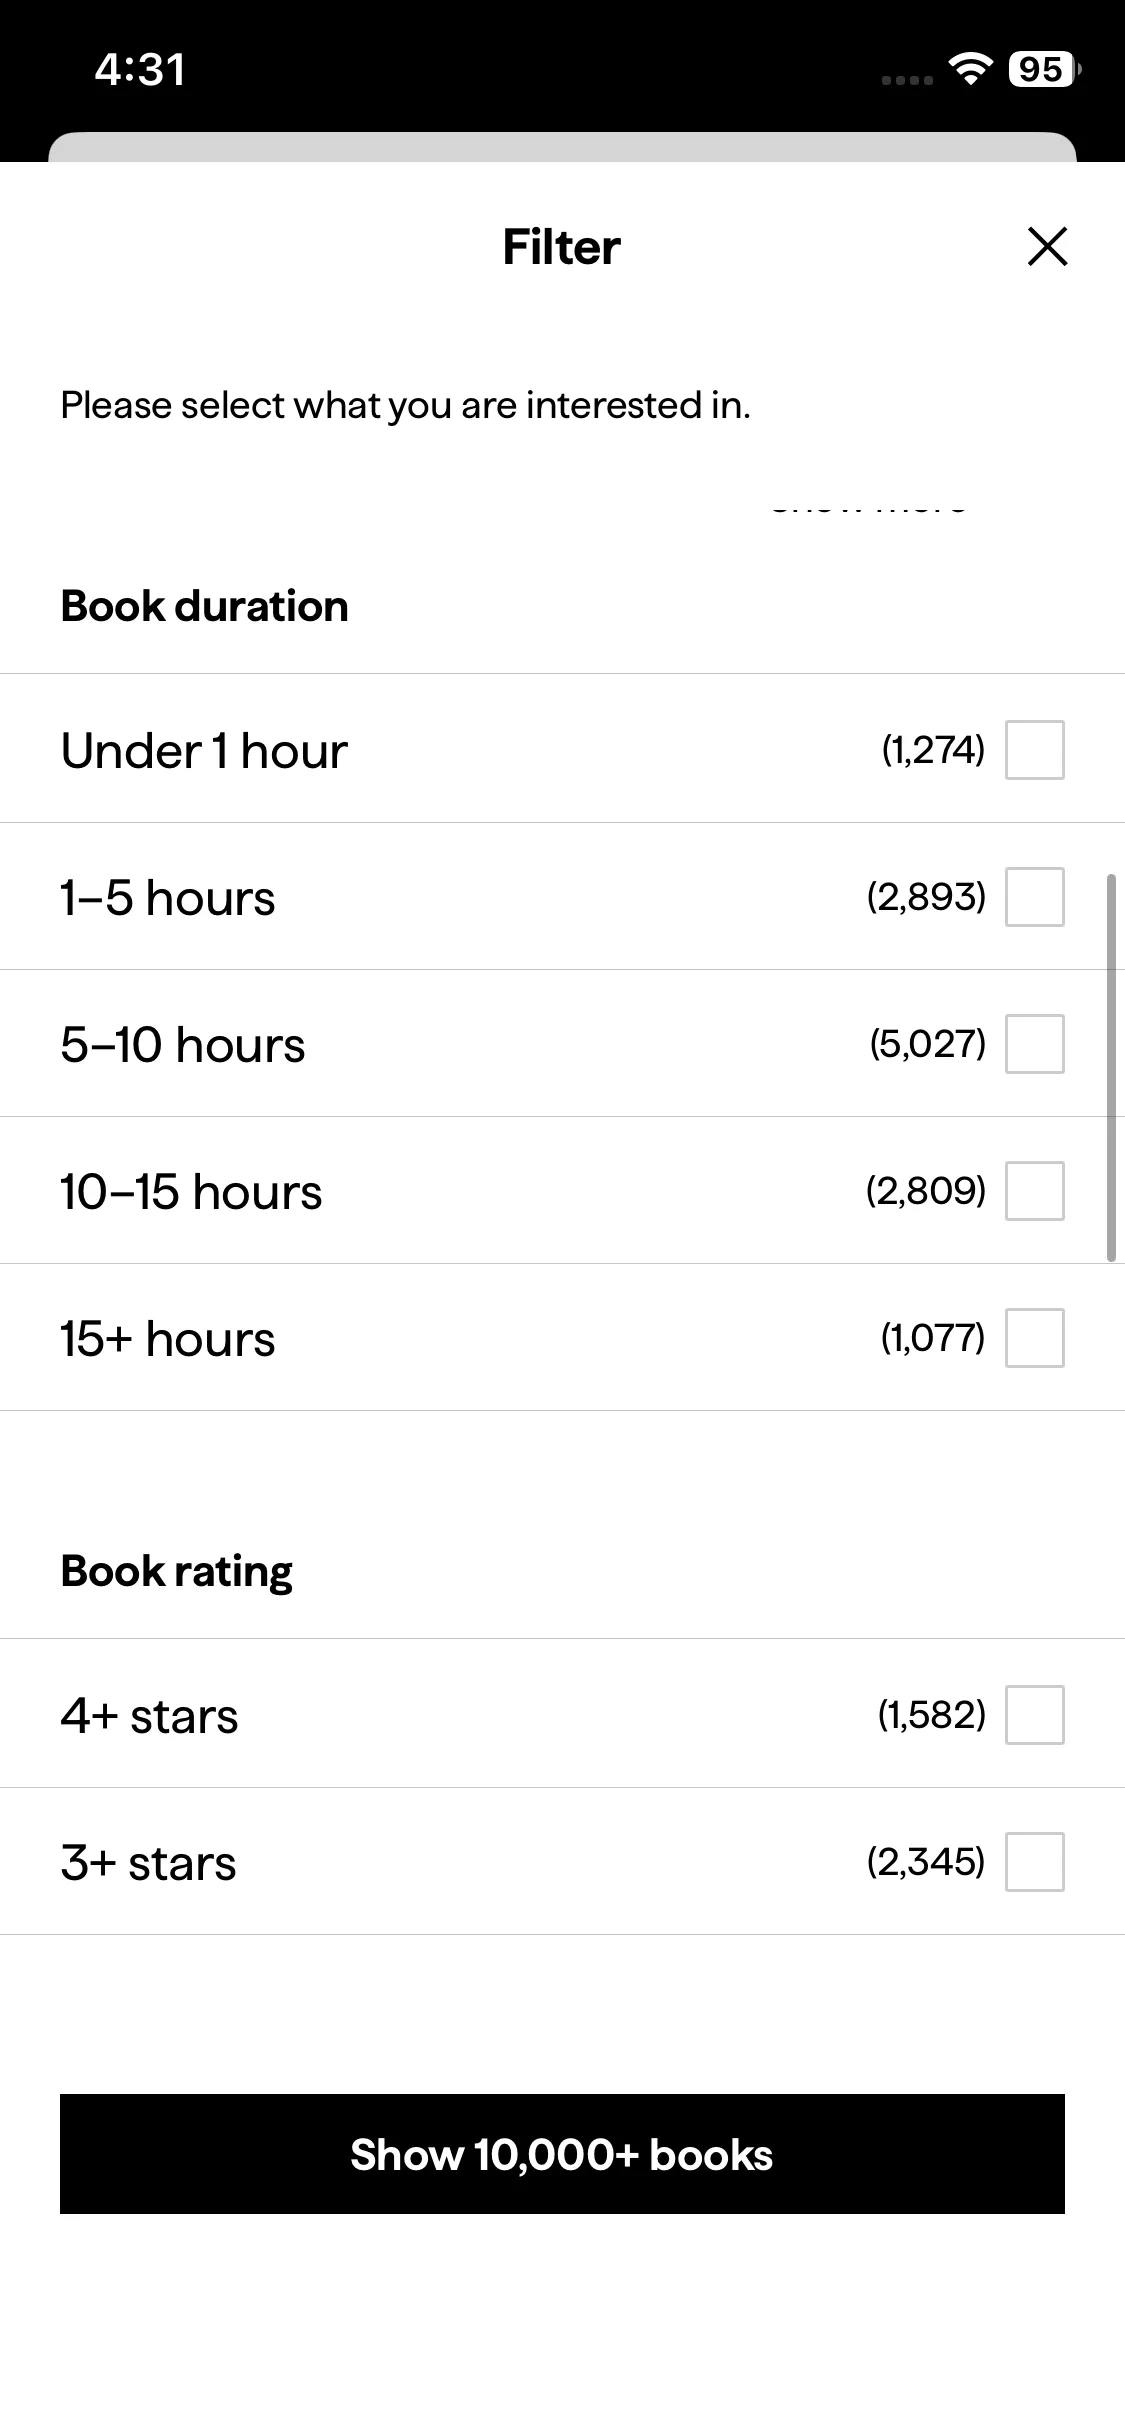Tap the Under 1 hour label
This screenshot has height=2436, width=1125.
(x=204, y=751)
